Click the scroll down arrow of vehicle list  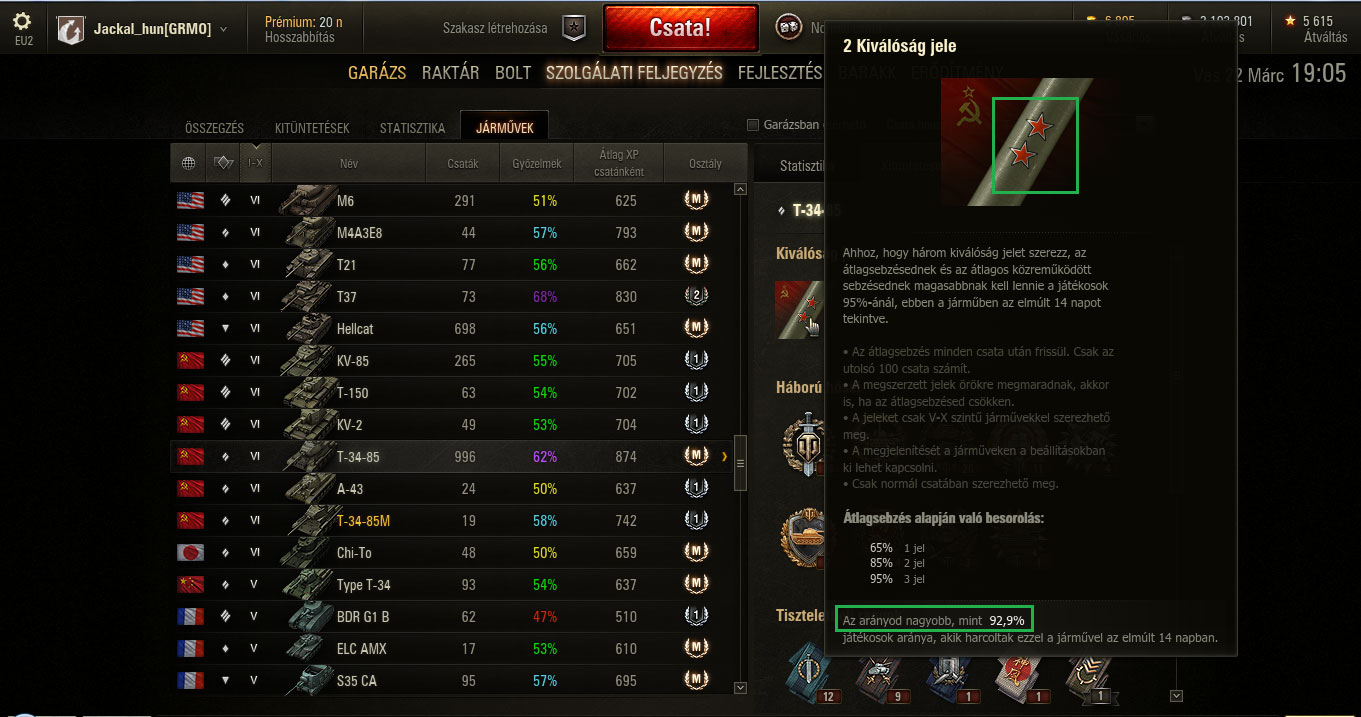click(x=740, y=688)
